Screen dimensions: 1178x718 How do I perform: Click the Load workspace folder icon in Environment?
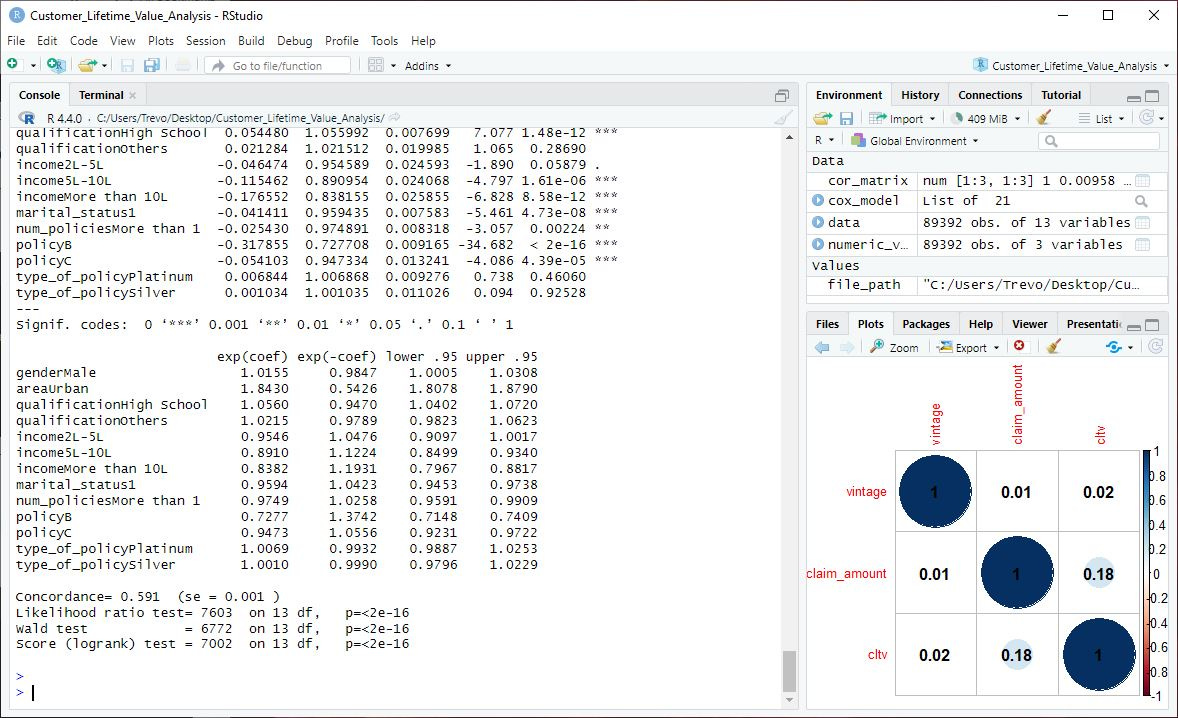coord(823,118)
